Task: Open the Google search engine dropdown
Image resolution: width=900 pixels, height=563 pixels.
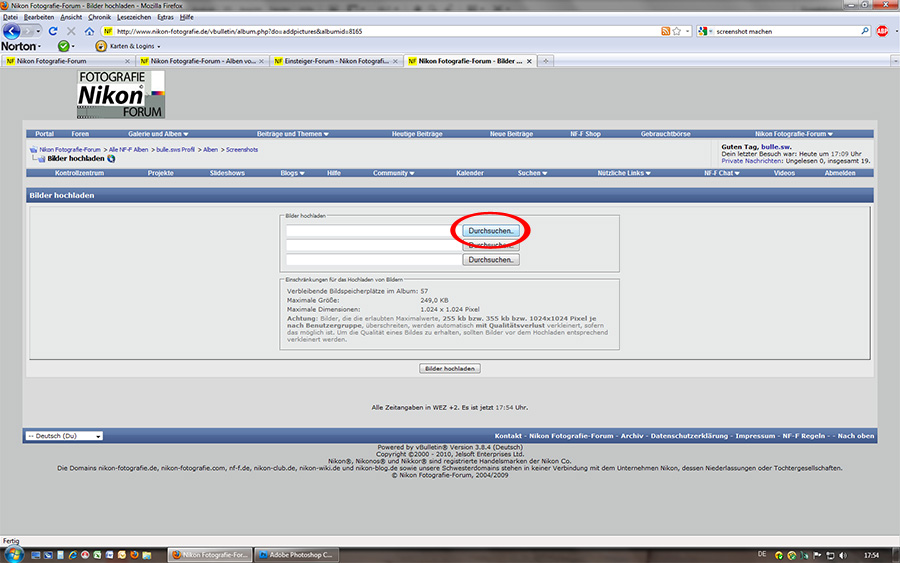Action: 705,31
